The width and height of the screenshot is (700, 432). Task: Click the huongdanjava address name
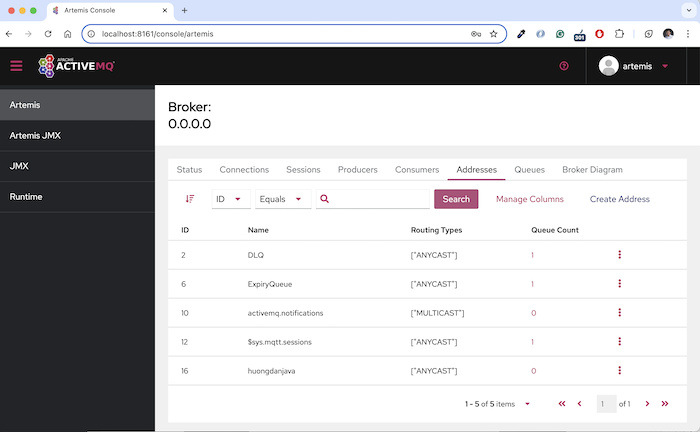(x=271, y=371)
